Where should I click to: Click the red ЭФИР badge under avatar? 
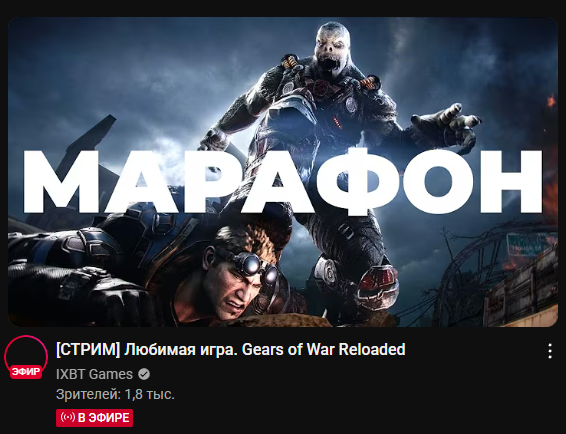[26, 372]
